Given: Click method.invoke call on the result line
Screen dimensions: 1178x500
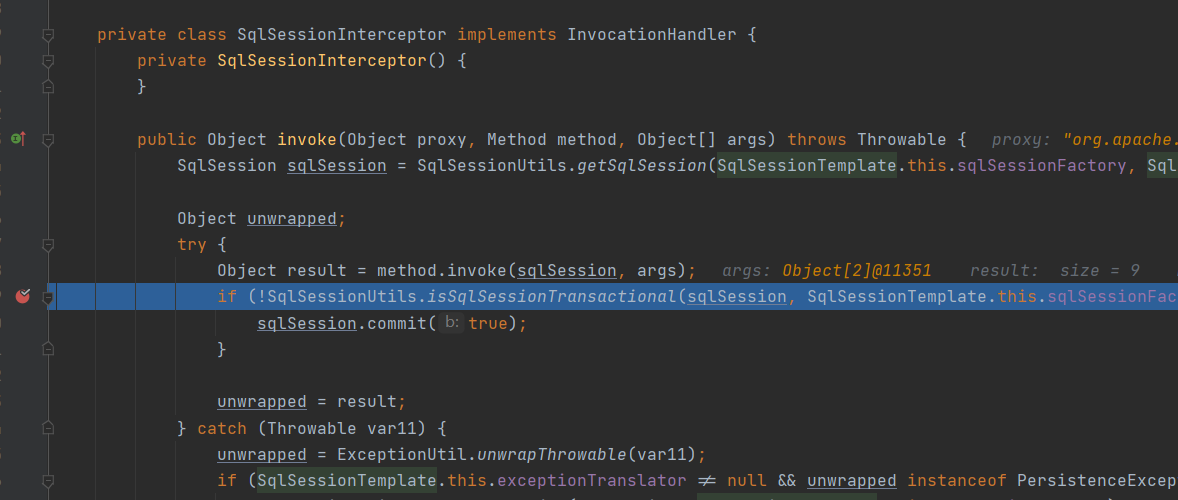Looking at the screenshot, I should (x=442, y=270).
